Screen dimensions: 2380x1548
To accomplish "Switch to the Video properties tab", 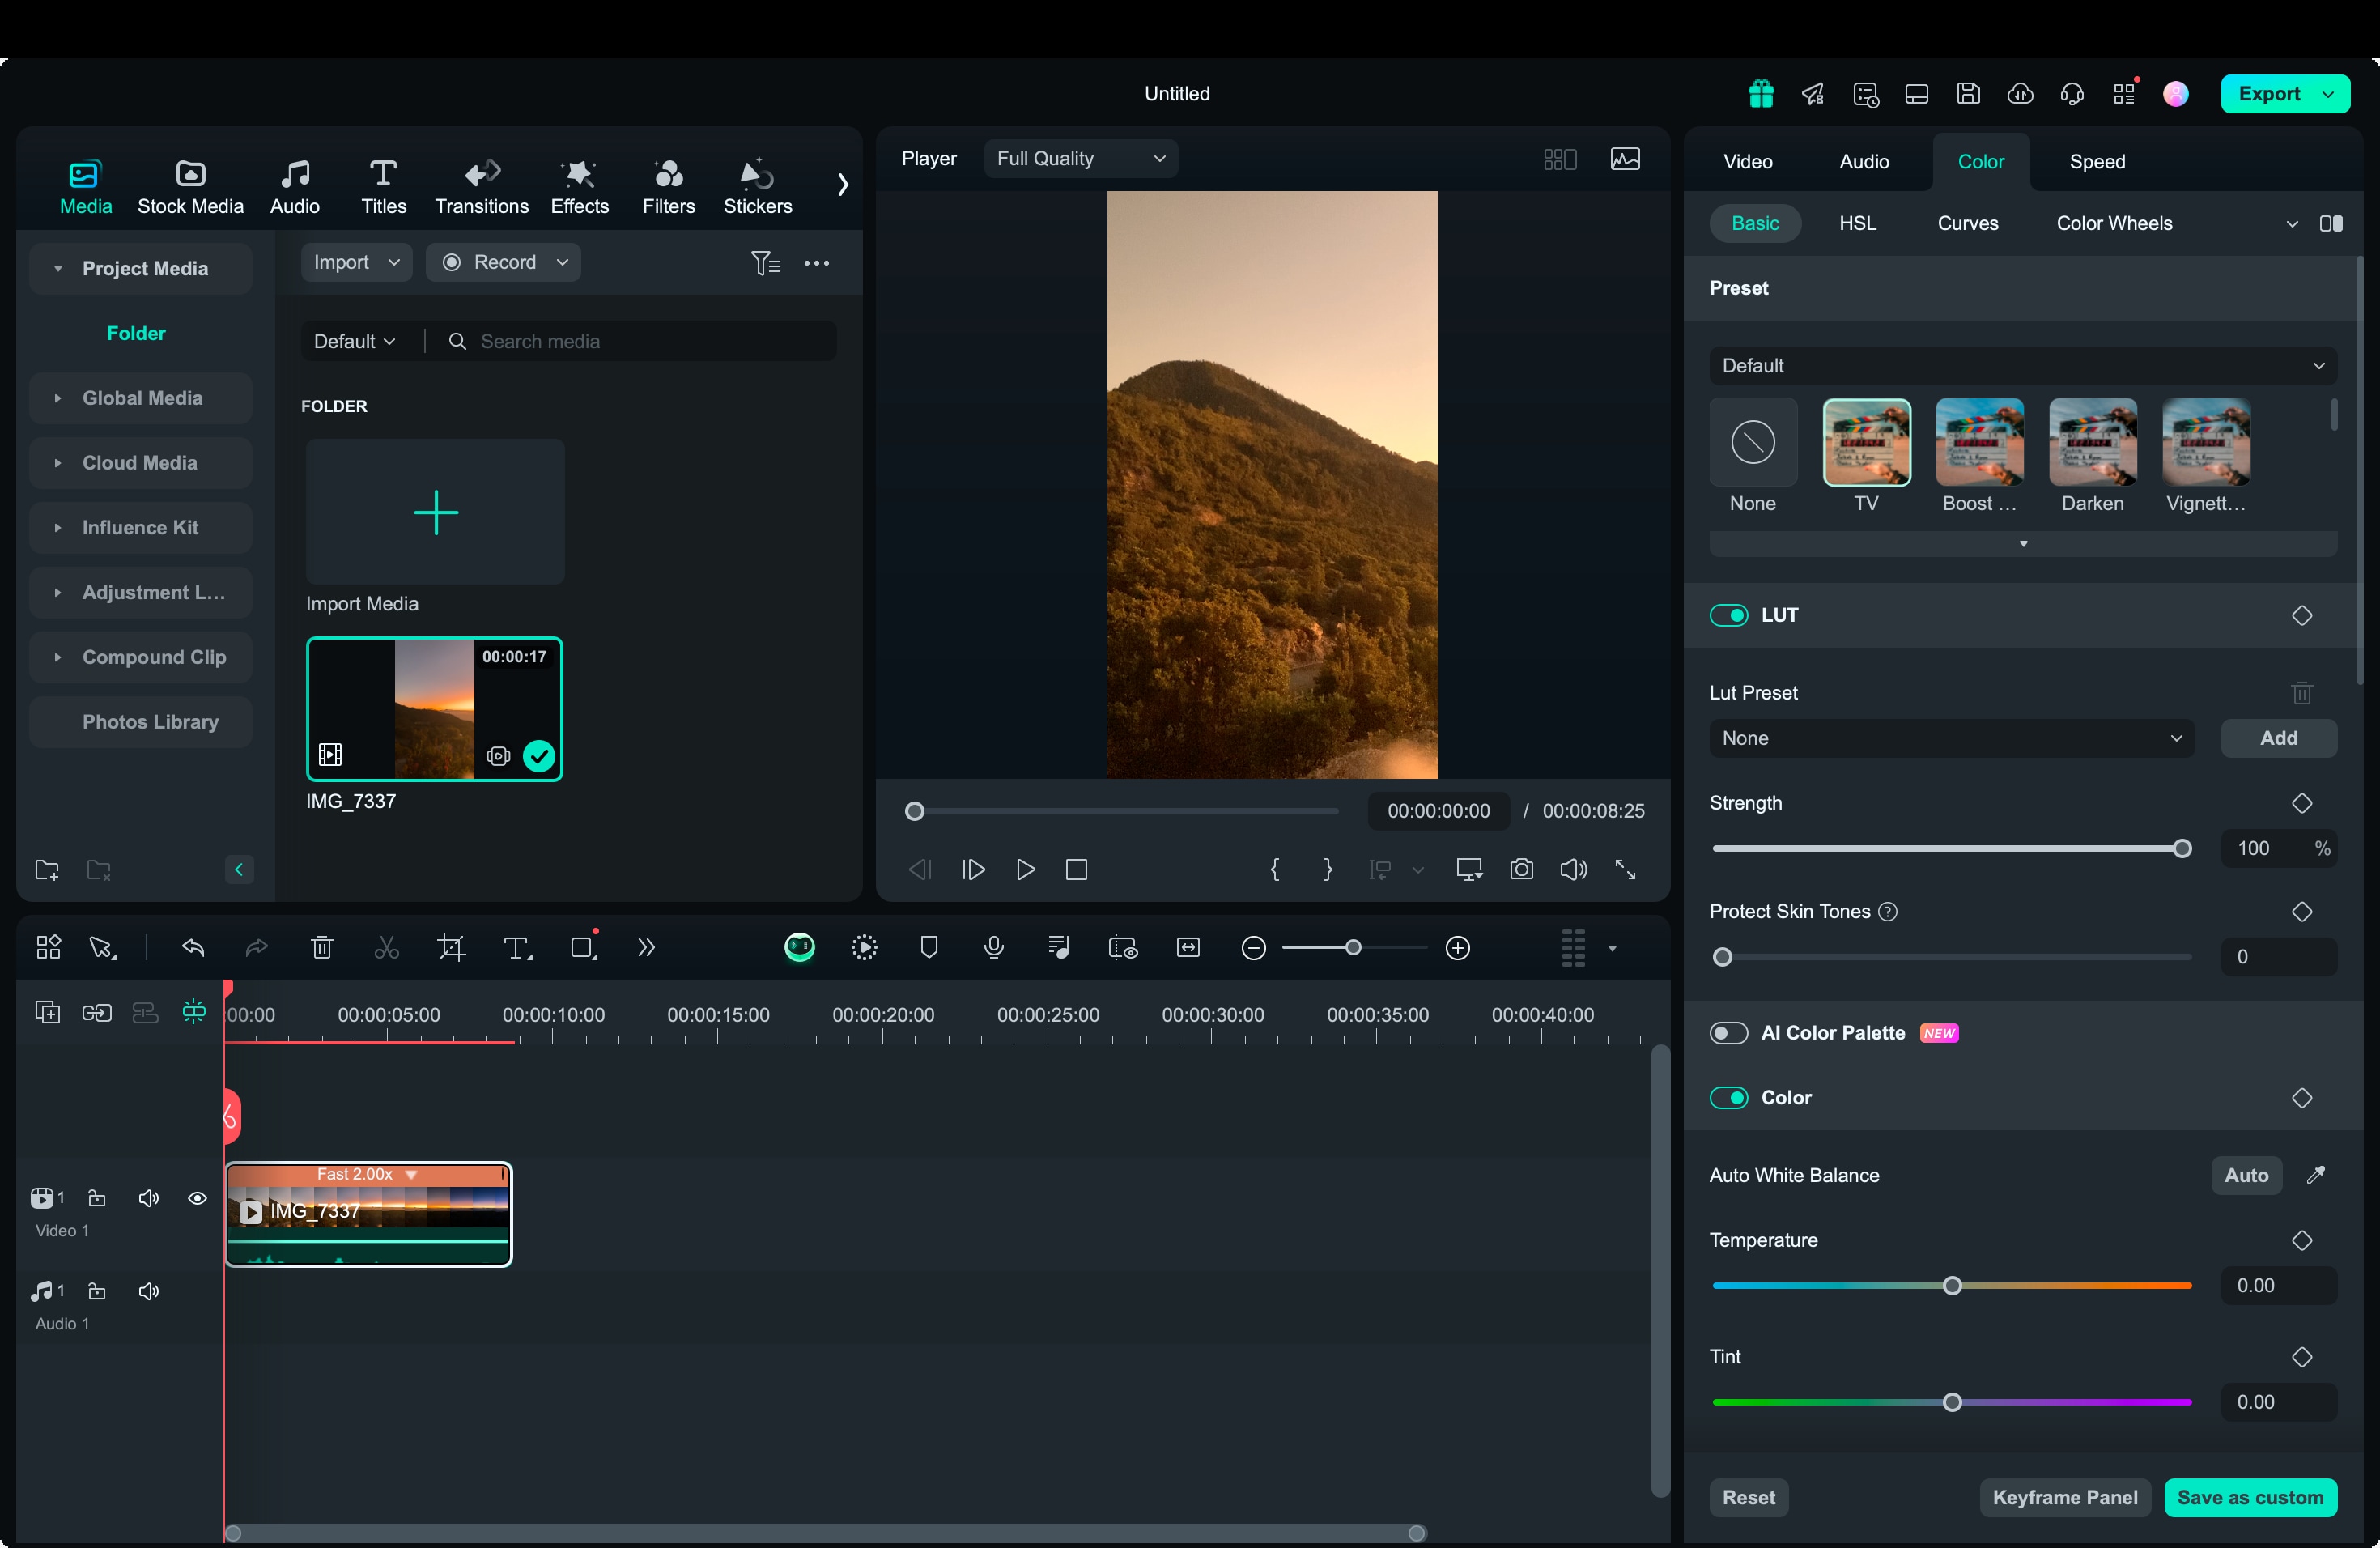I will 1747,161.
